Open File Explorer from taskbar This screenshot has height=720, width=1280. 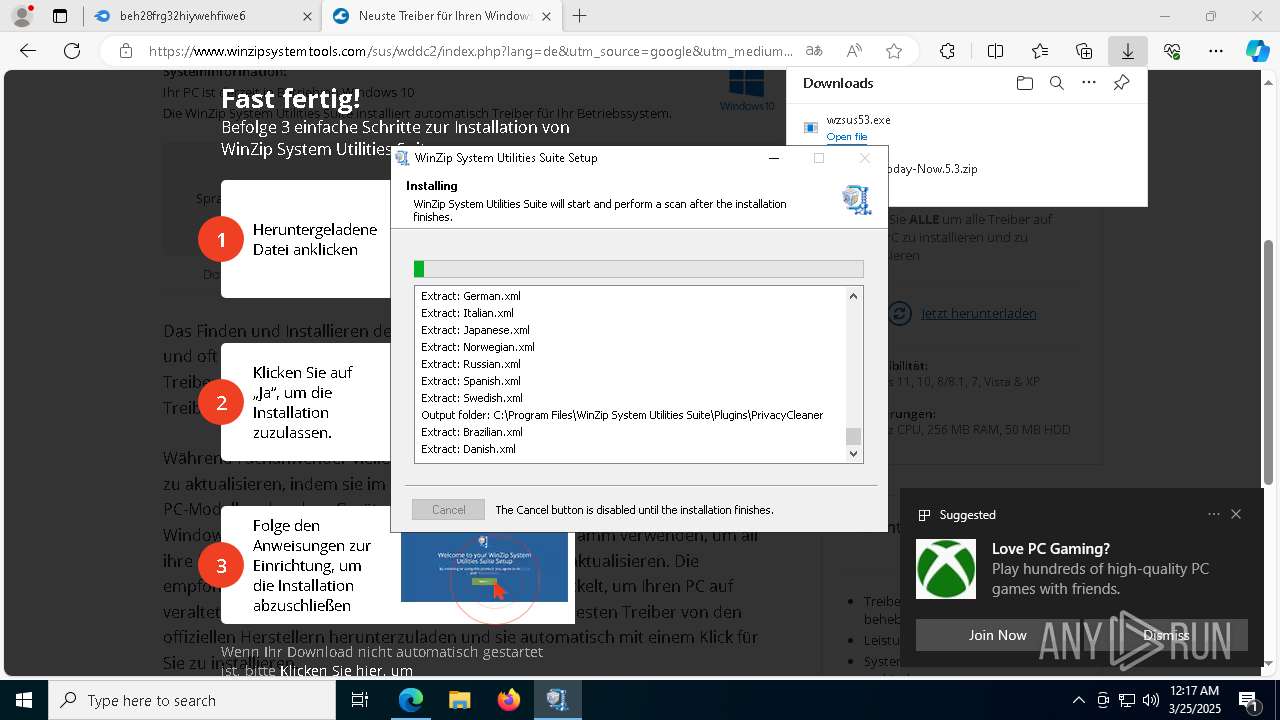click(459, 700)
